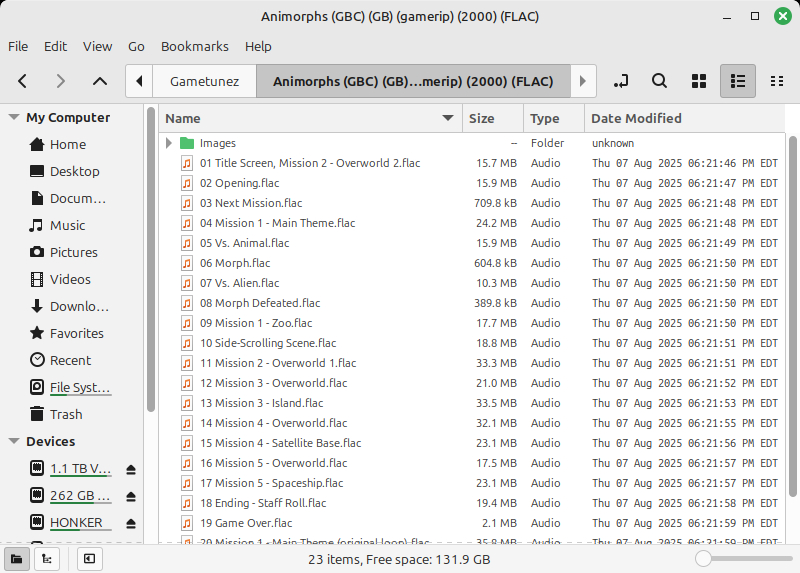This screenshot has height=573, width=800.
Task: Open the View menu
Action: [97, 46]
